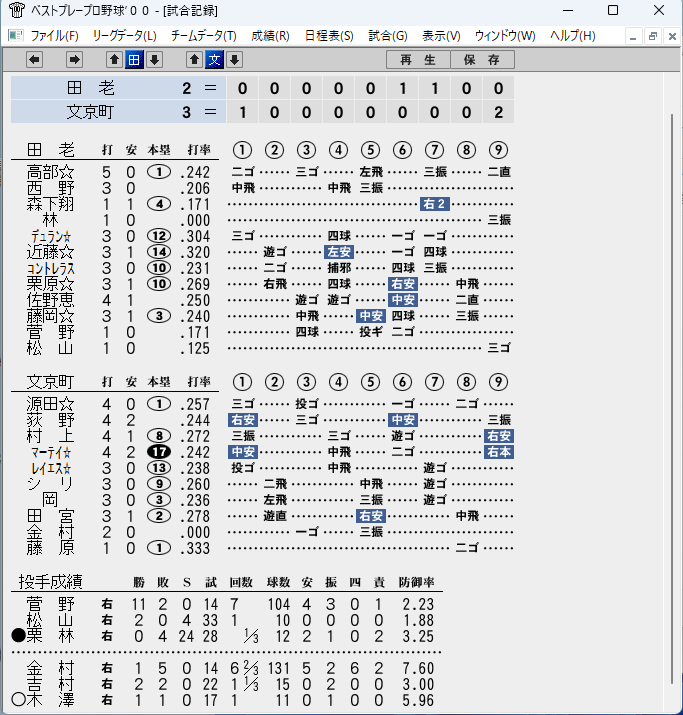683x715 pixels.
Task: Restore the inner 試合記録 child window
Action: pyautogui.click(x=652, y=36)
